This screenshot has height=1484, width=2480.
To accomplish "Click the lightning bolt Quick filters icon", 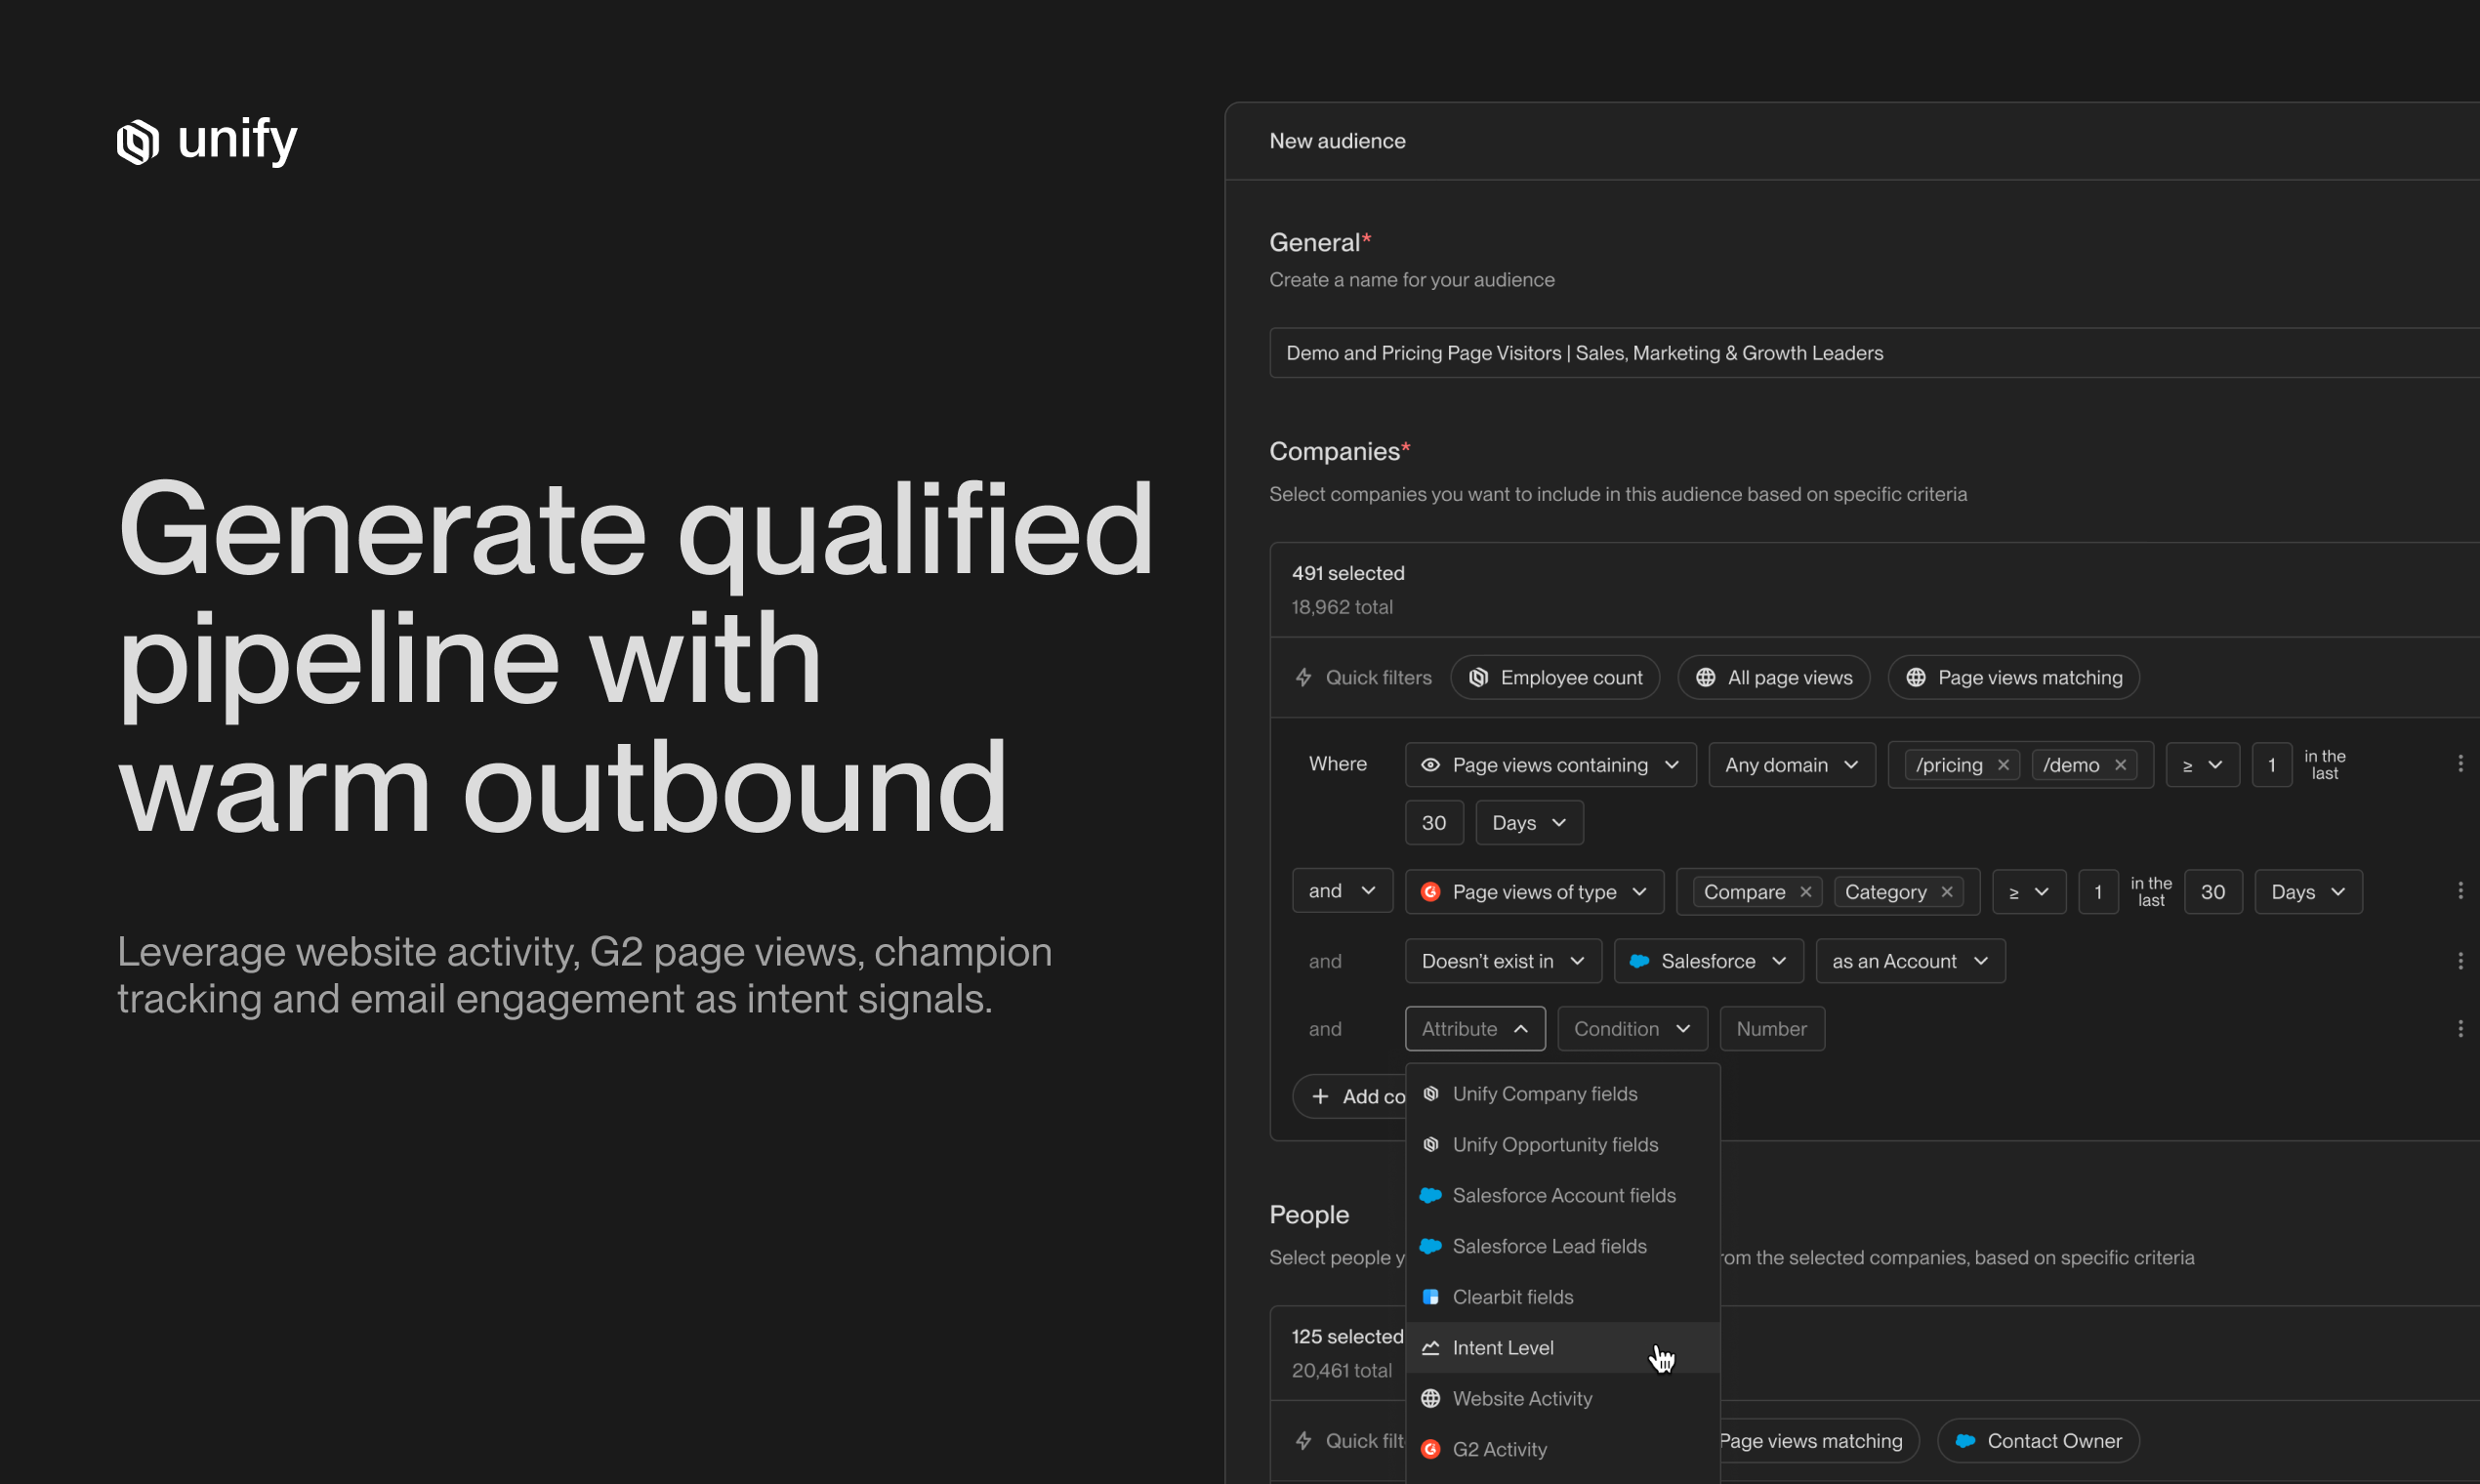I will pyautogui.click(x=1304, y=677).
